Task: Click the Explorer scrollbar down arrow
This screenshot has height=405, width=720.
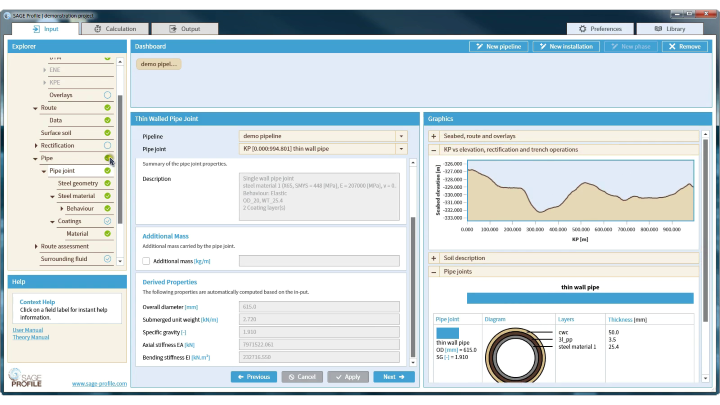Action: point(120,261)
